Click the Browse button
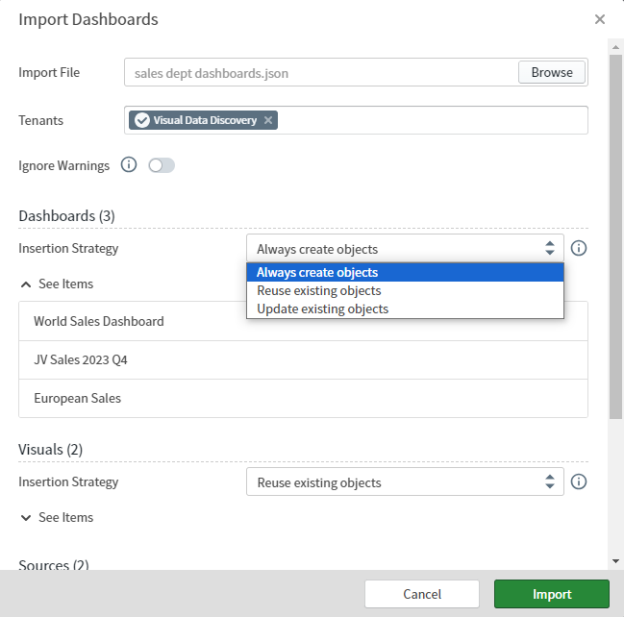Image resolution: width=624 pixels, height=617 pixels. pyautogui.click(x=551, y=73)
